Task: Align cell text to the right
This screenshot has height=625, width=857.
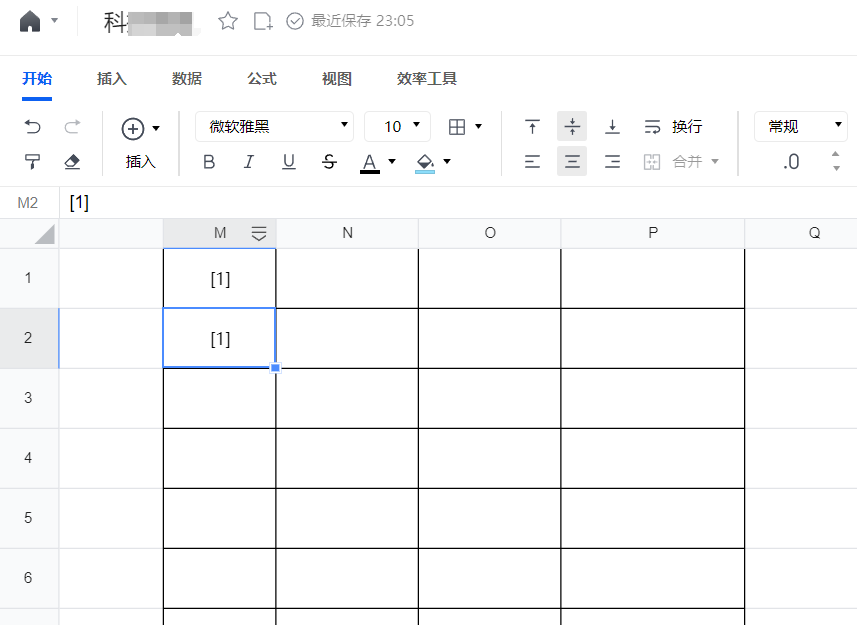Action: click(x=613, y=162)
